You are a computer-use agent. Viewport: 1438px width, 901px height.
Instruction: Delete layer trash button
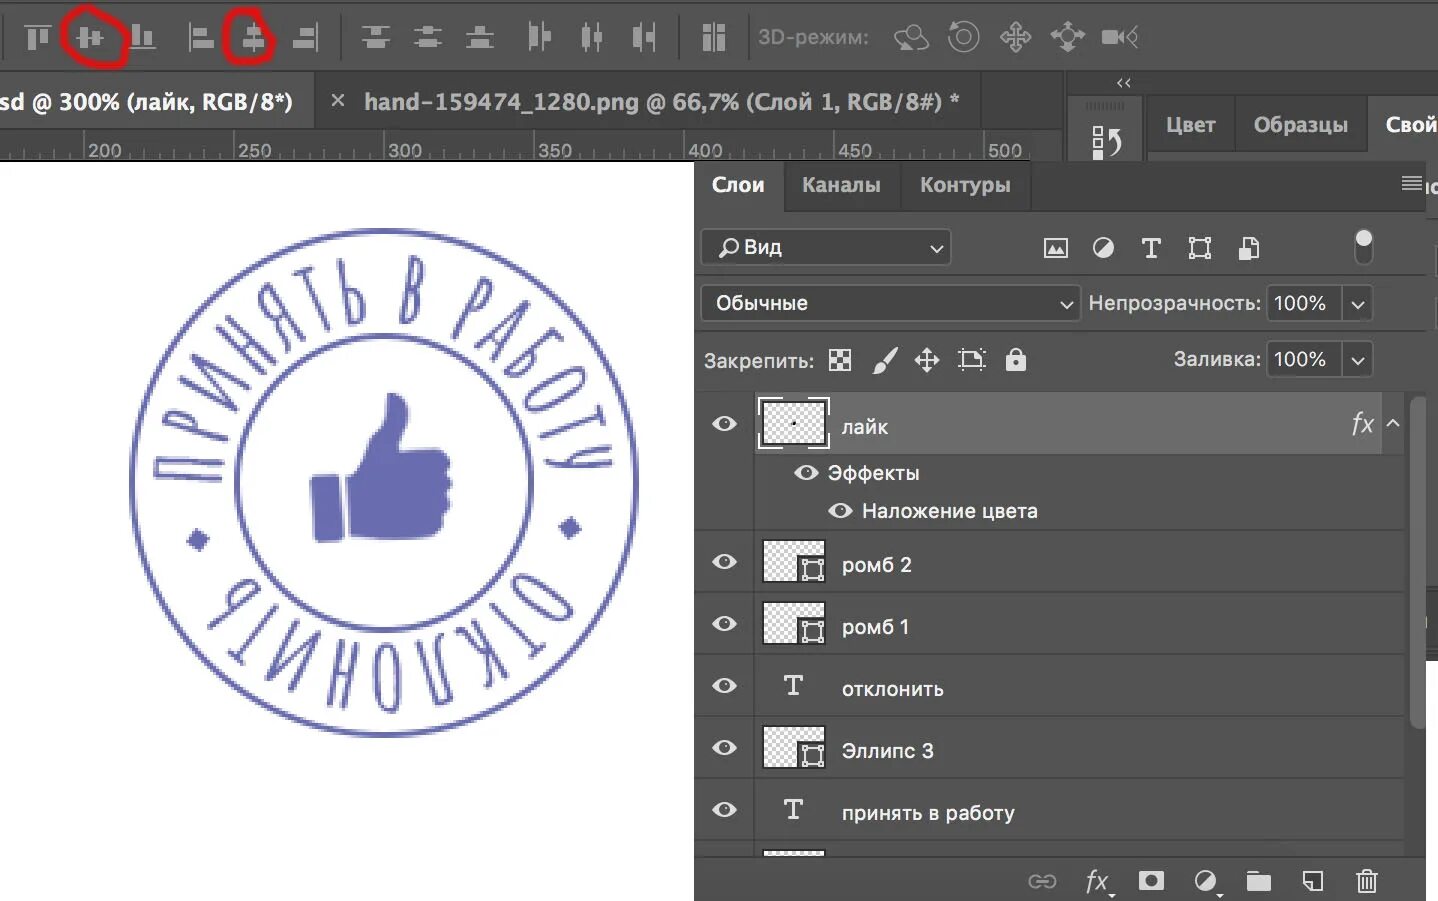[x=1366, y=881]
